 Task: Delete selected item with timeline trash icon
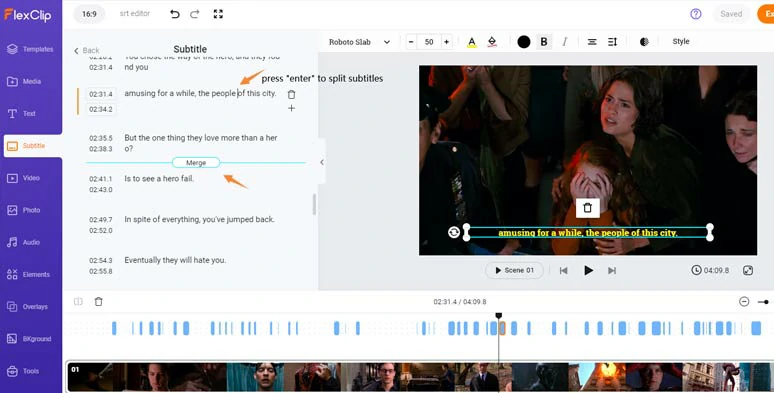(99, 302)
